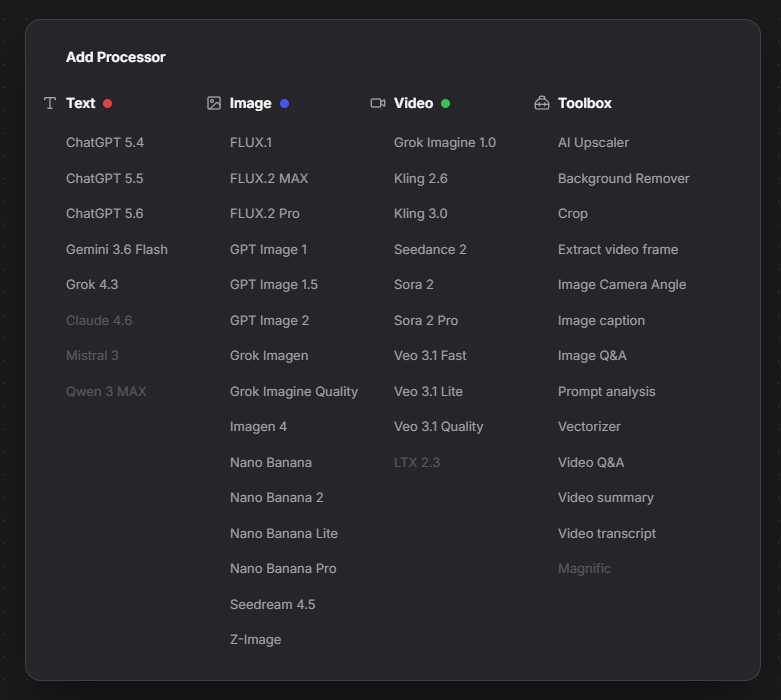Add Nano Banana Pro processor
Image resolution: width=781 pixels, height=700 pixels.
point(283,568)
